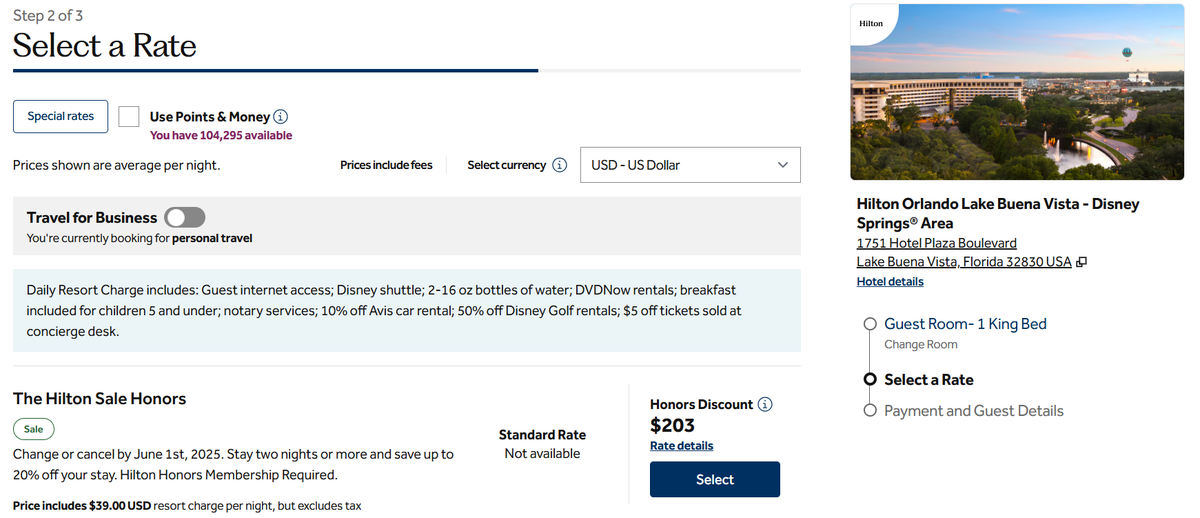The height and width of the screenshot is (518, 1200).
Task: Check the Use Points & Money box
Action: click(x=128, y=116)
